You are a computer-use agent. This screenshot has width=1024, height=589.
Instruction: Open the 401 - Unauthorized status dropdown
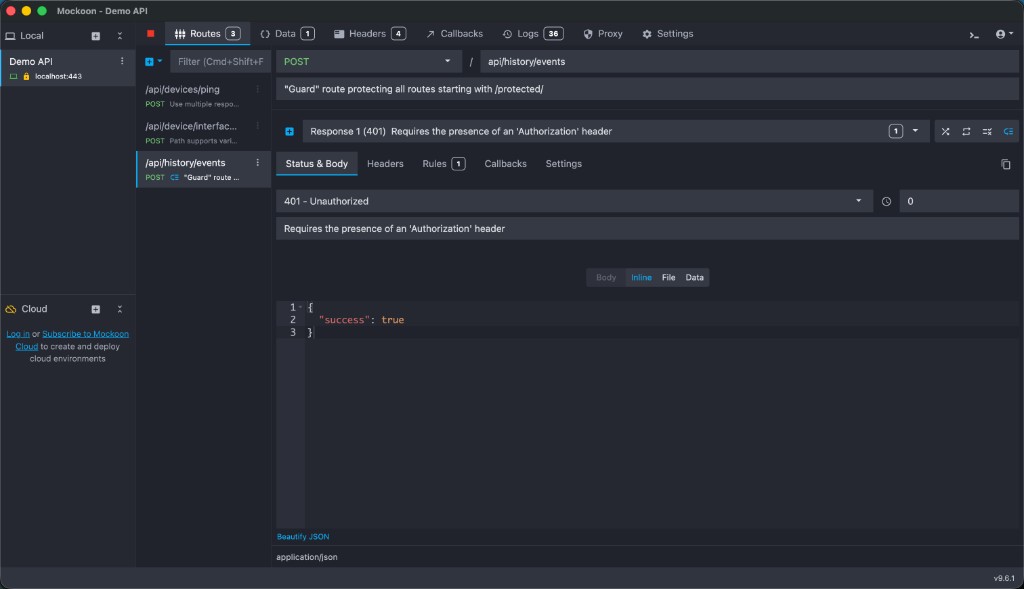(x=574, y=201)
